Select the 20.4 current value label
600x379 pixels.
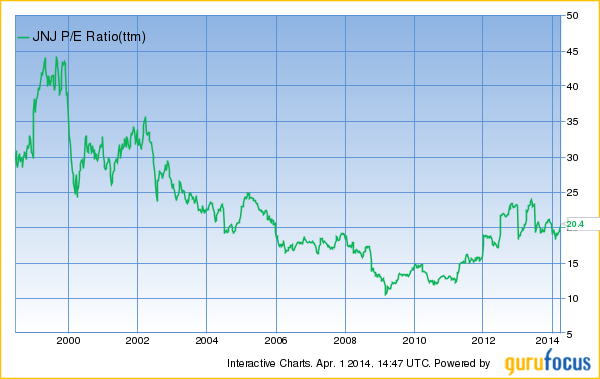point(575,224)
